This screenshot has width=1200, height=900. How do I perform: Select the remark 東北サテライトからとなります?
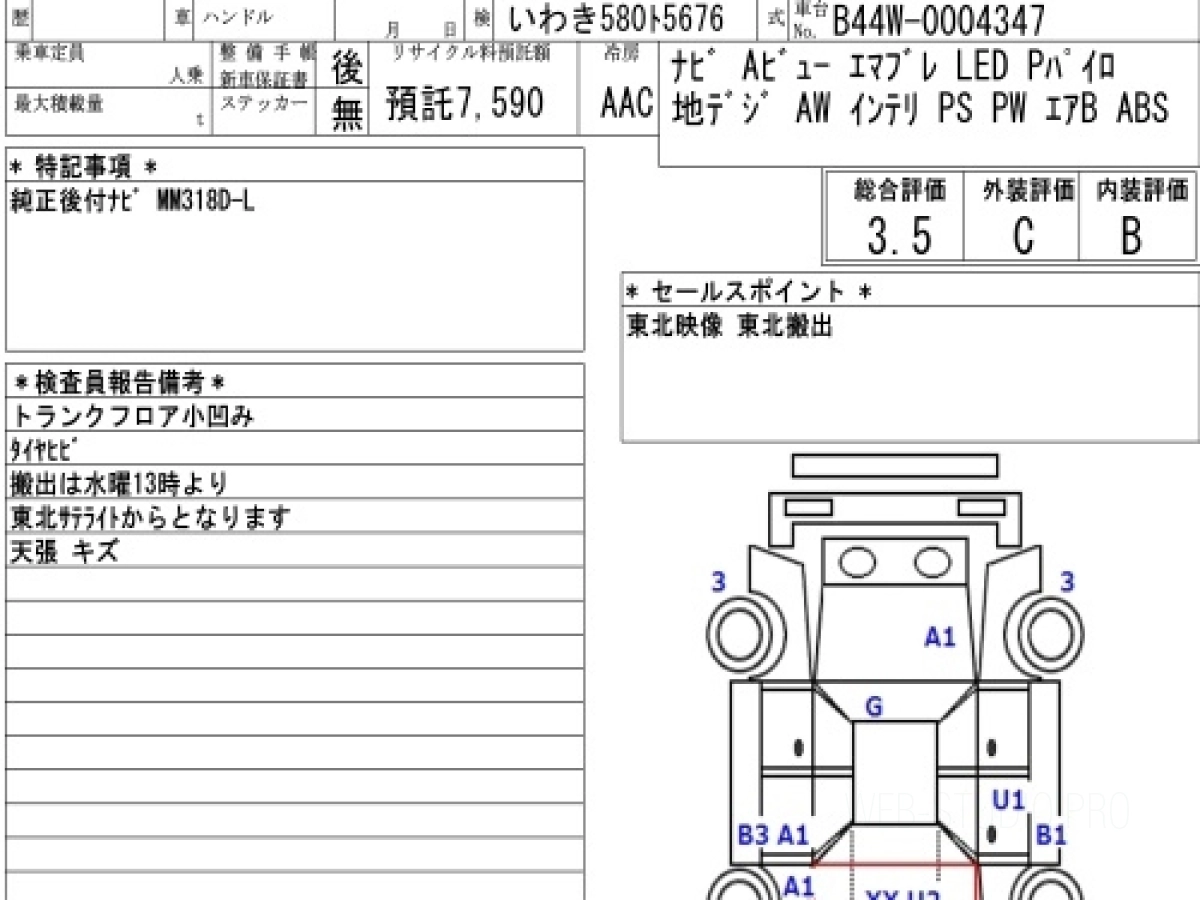pos(151,517)
